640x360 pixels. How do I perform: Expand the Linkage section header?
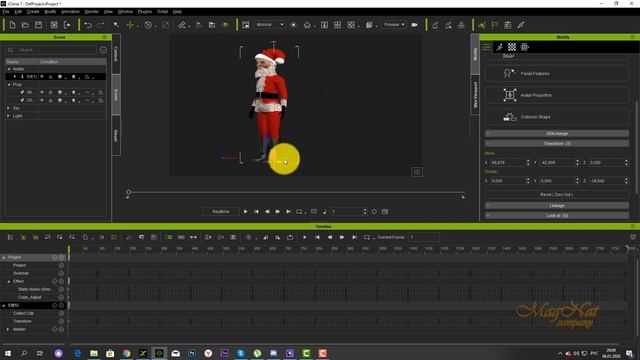557,206
